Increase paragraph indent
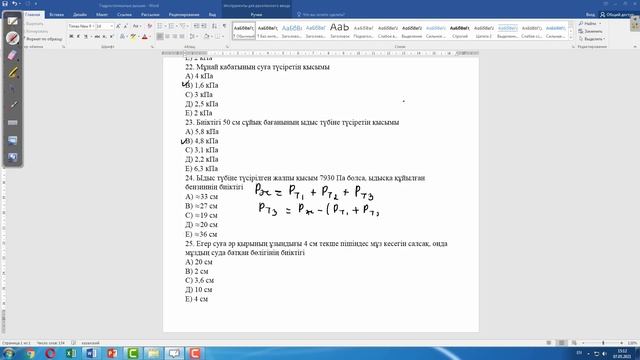The width and height of the screenshot is (640, 360). [x=204, y=26]
